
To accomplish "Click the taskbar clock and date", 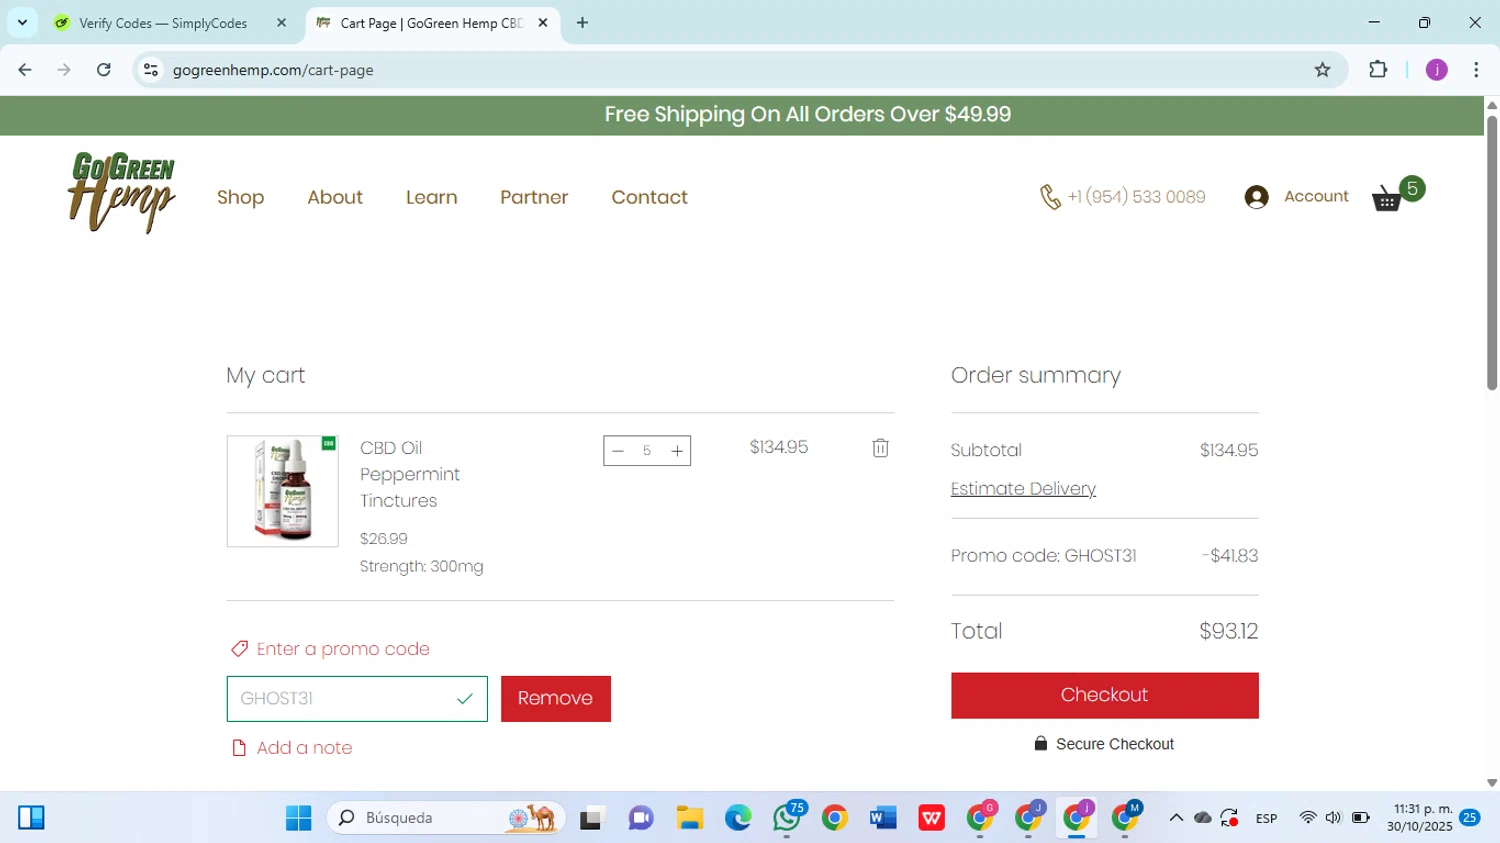I will point(1419,818).
